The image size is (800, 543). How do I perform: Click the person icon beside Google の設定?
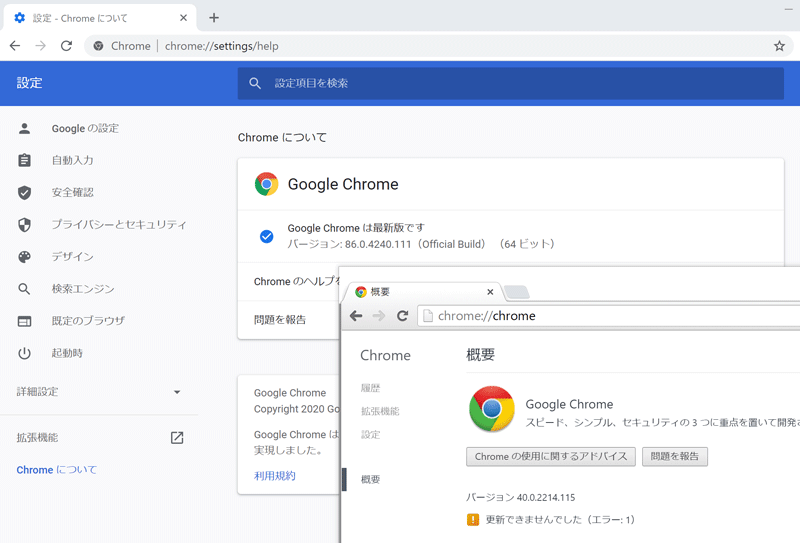point(24,128)
